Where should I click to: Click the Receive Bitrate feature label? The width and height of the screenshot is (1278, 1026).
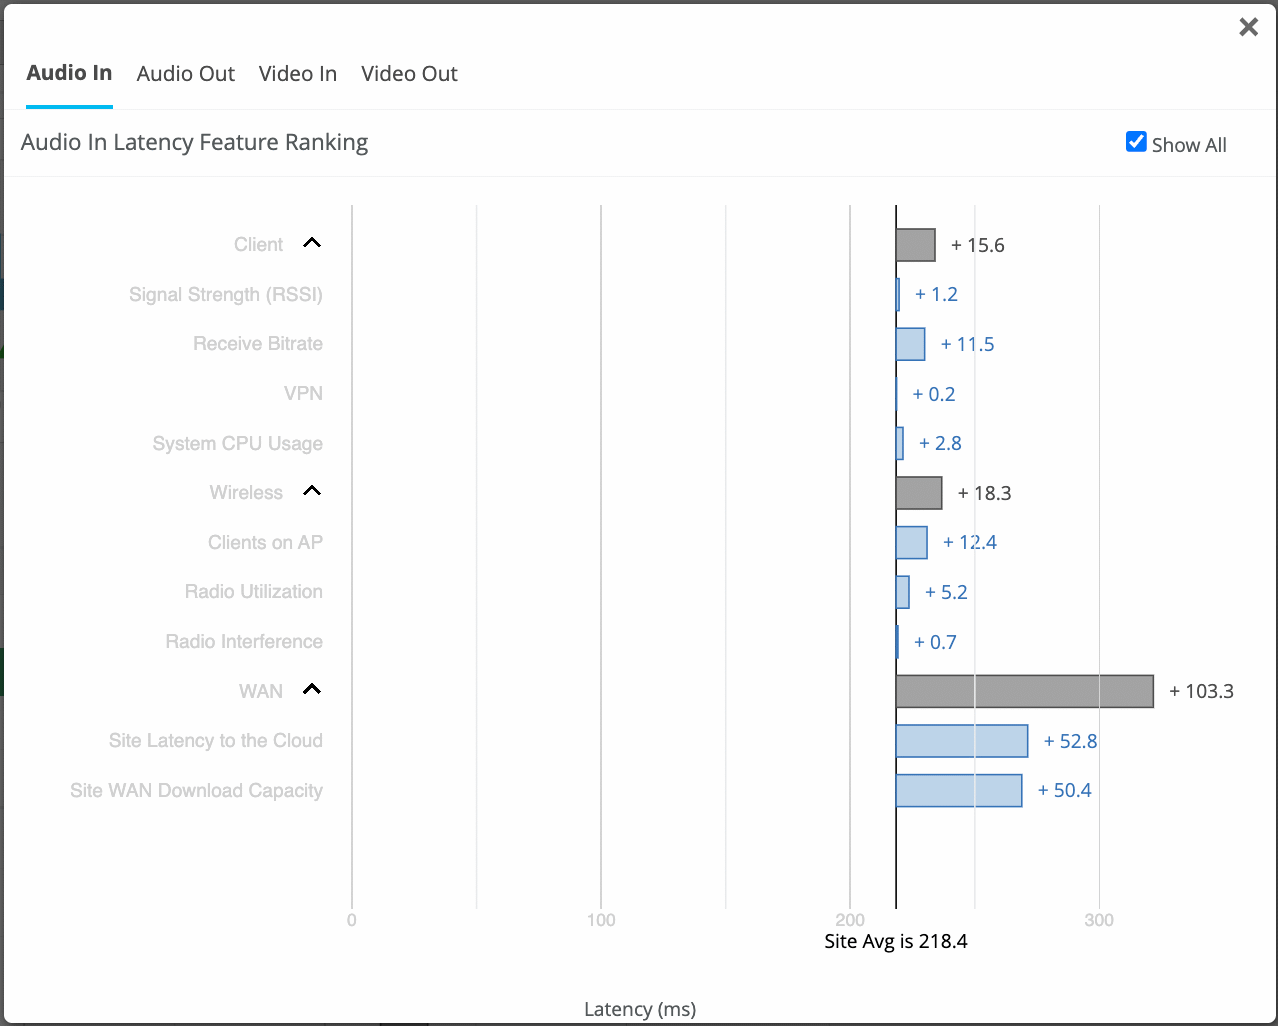click(x=257, y=343)
